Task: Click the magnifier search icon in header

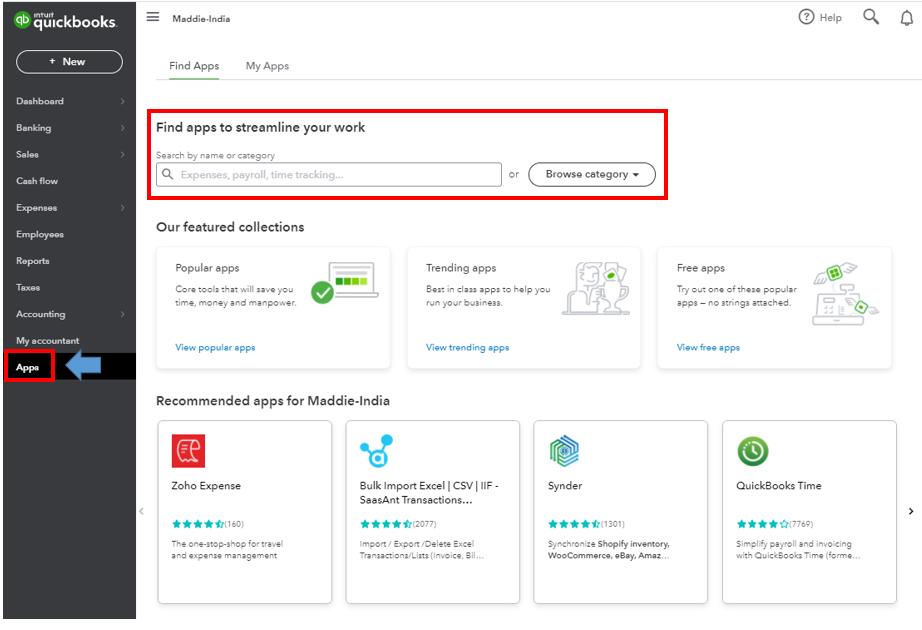Action: click(x=871, y=17)
